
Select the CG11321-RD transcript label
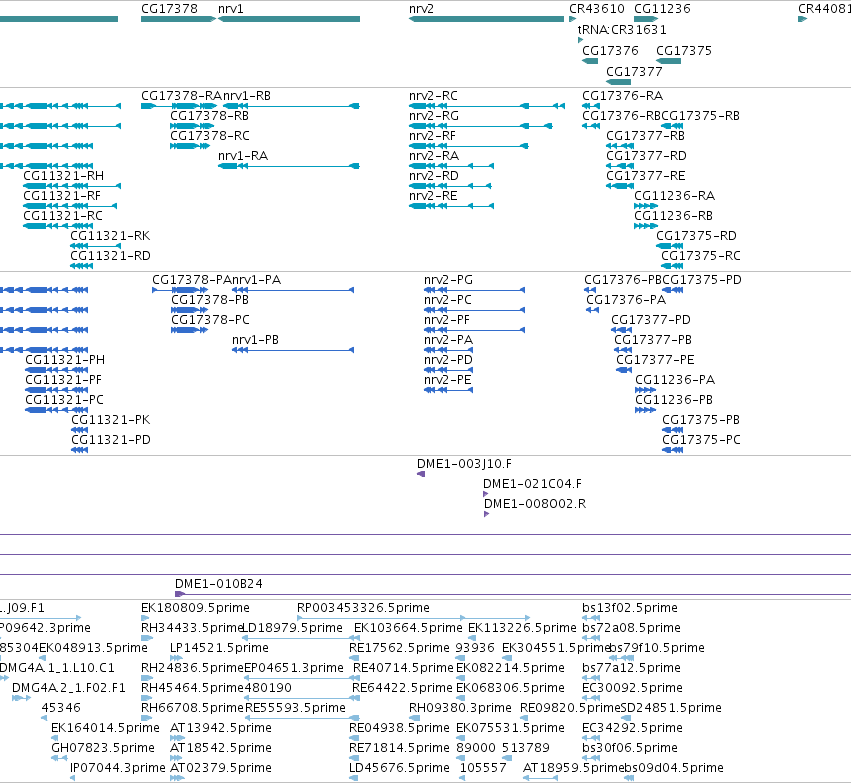tap(110, 256)
